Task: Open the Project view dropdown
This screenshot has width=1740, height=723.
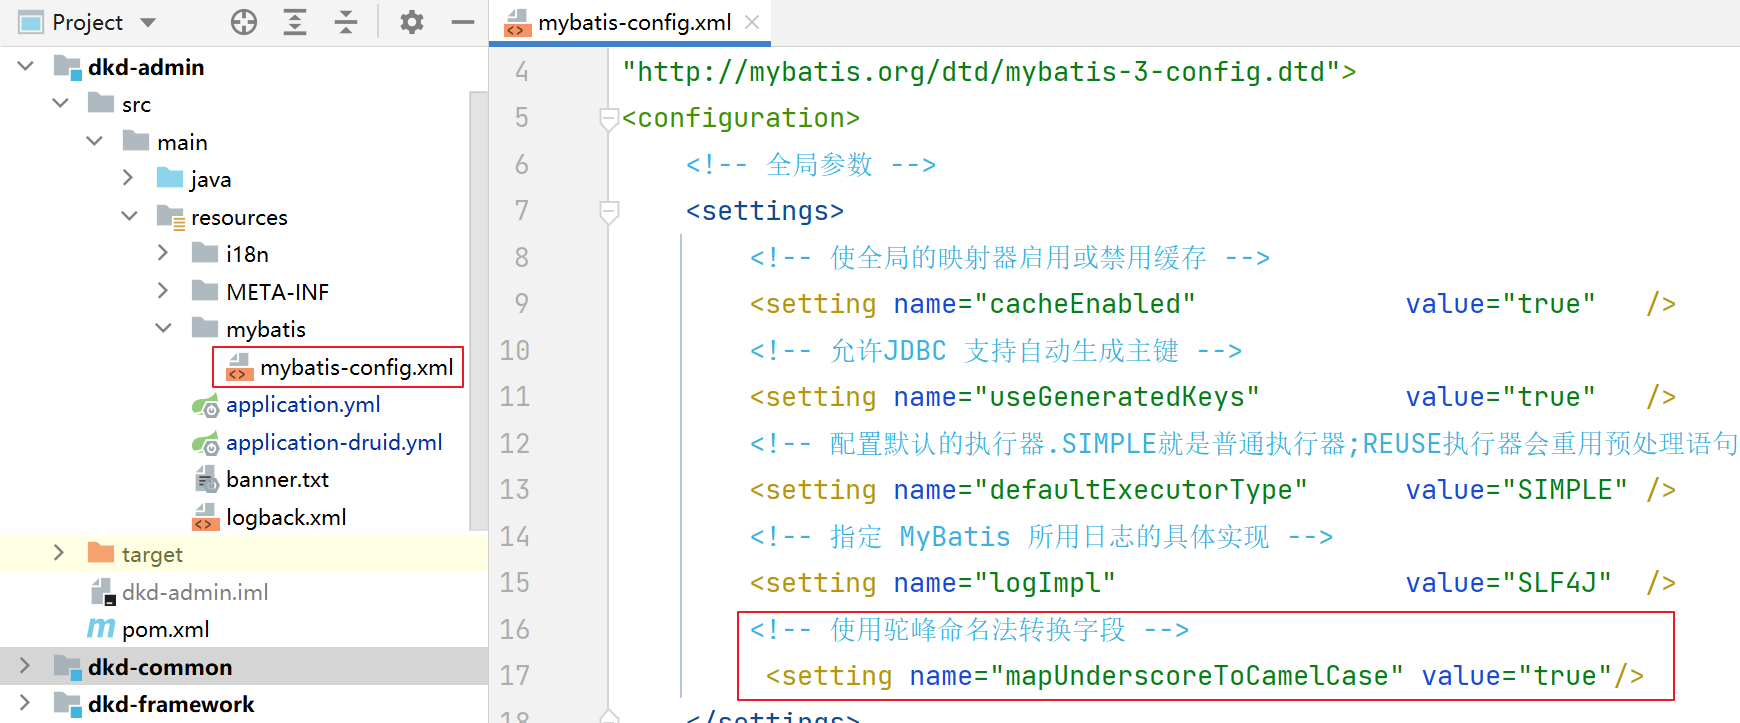Action: click(148, 22)
